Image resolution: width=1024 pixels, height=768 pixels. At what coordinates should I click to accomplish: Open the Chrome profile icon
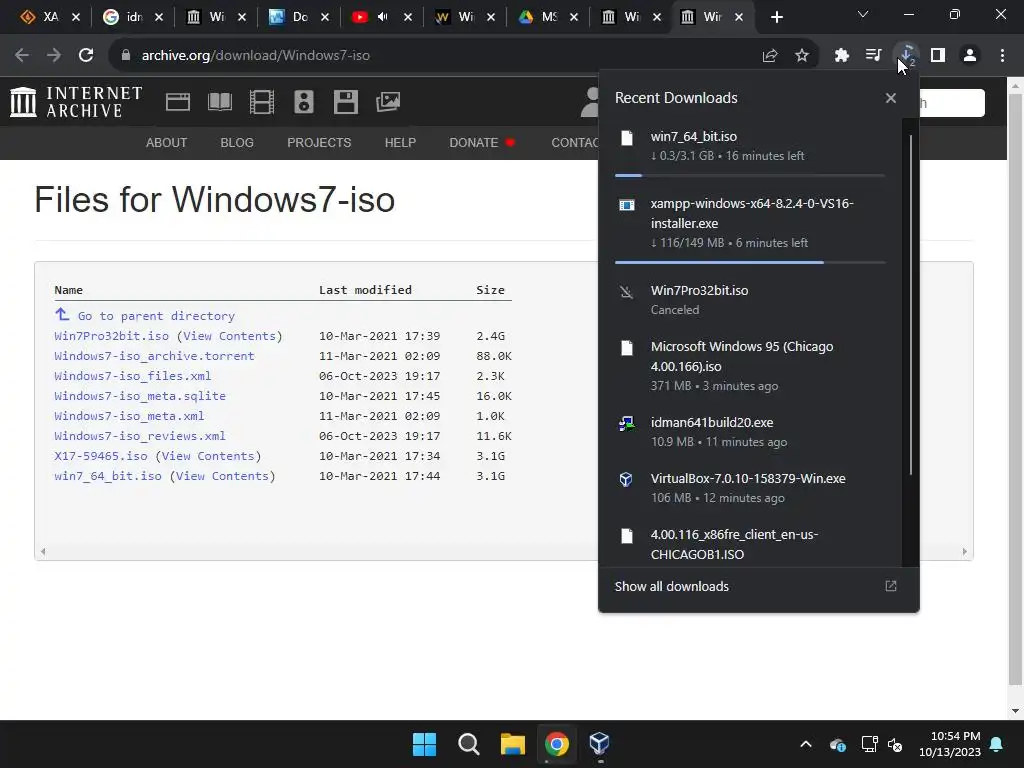click(970, 56)
